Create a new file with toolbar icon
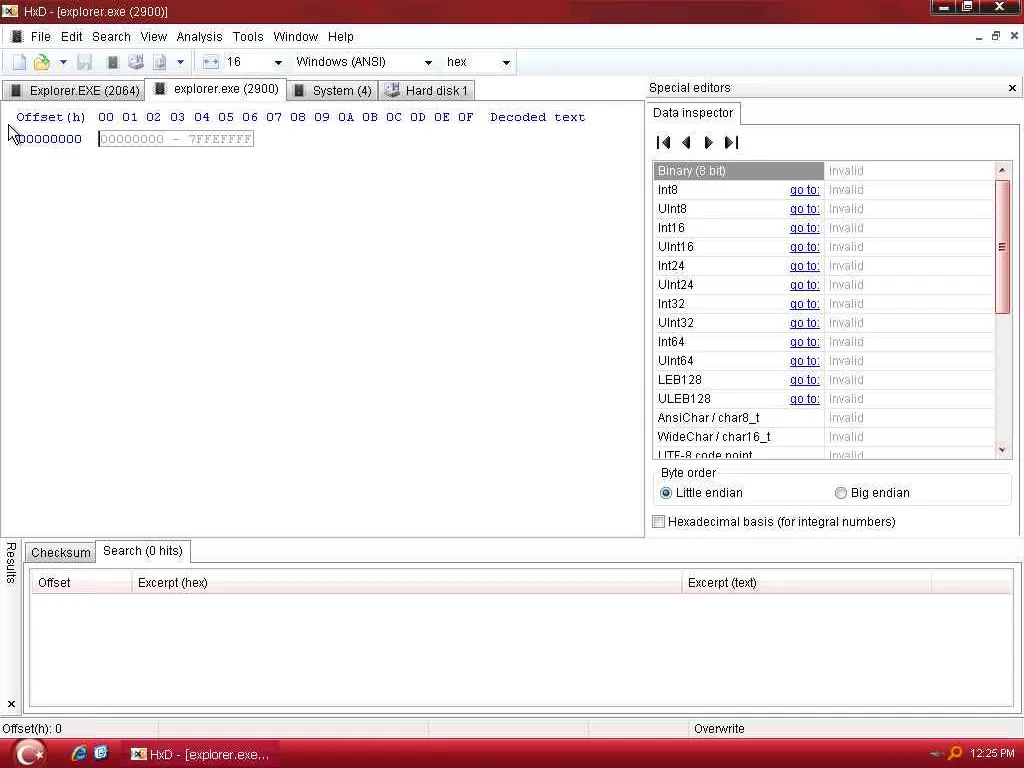Viewport: 1024px width, 768px height. (x=19, y=62)
